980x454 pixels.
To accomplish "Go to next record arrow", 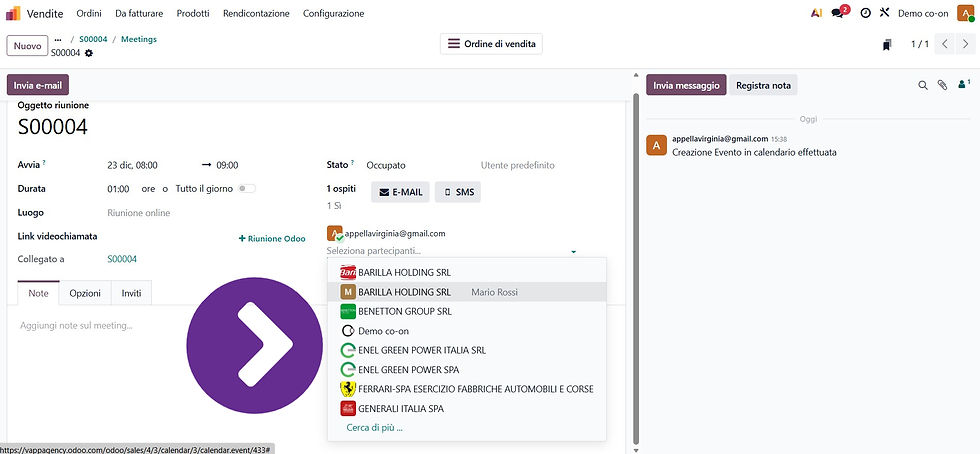I will (x=966, y=44).
